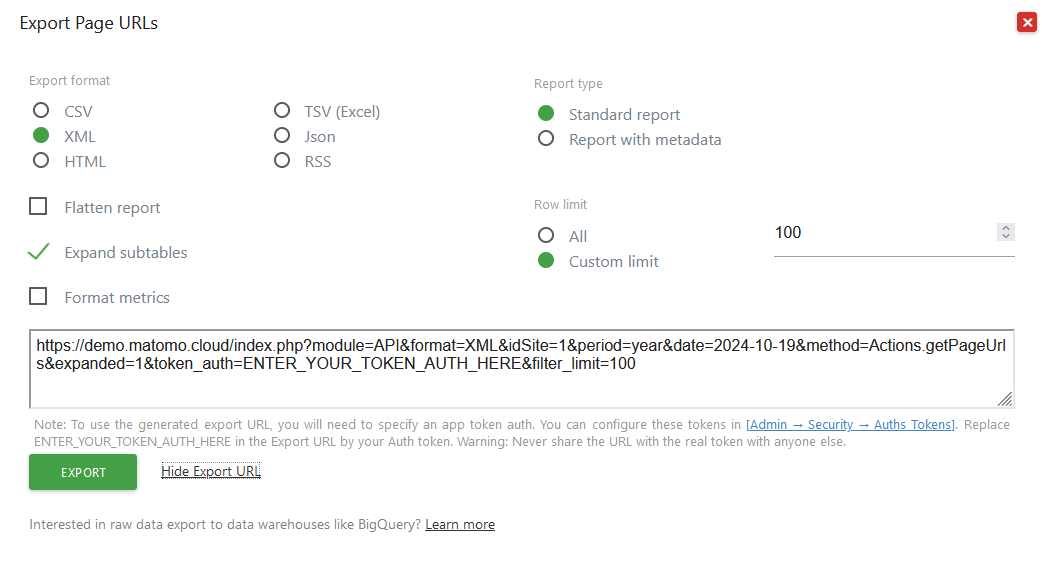The height and width of the screenshot is (561, 1042).
Task: Enable Flatten report checkbox
Action: tap(39, 207)
